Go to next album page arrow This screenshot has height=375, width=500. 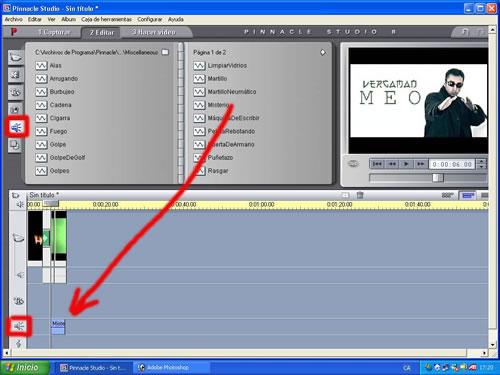(323, 52)
